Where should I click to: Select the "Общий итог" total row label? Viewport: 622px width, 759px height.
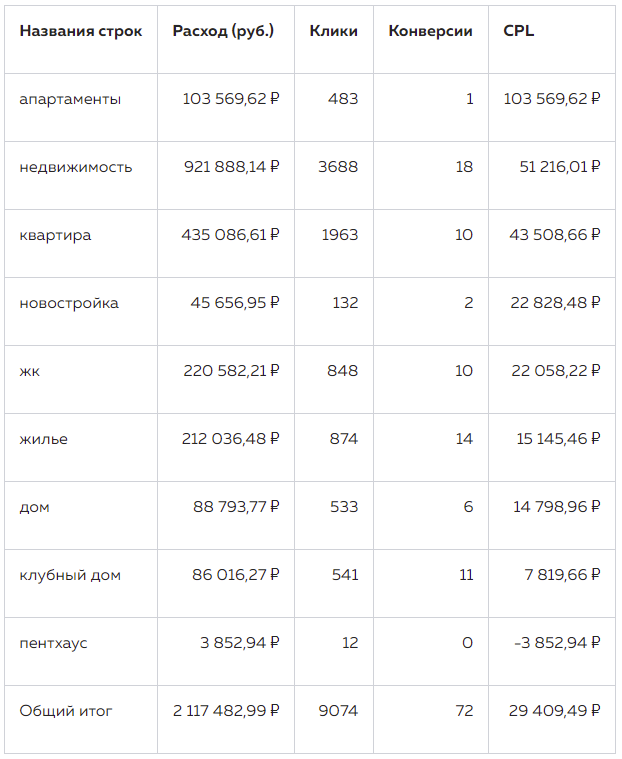[x=66, y=711]
